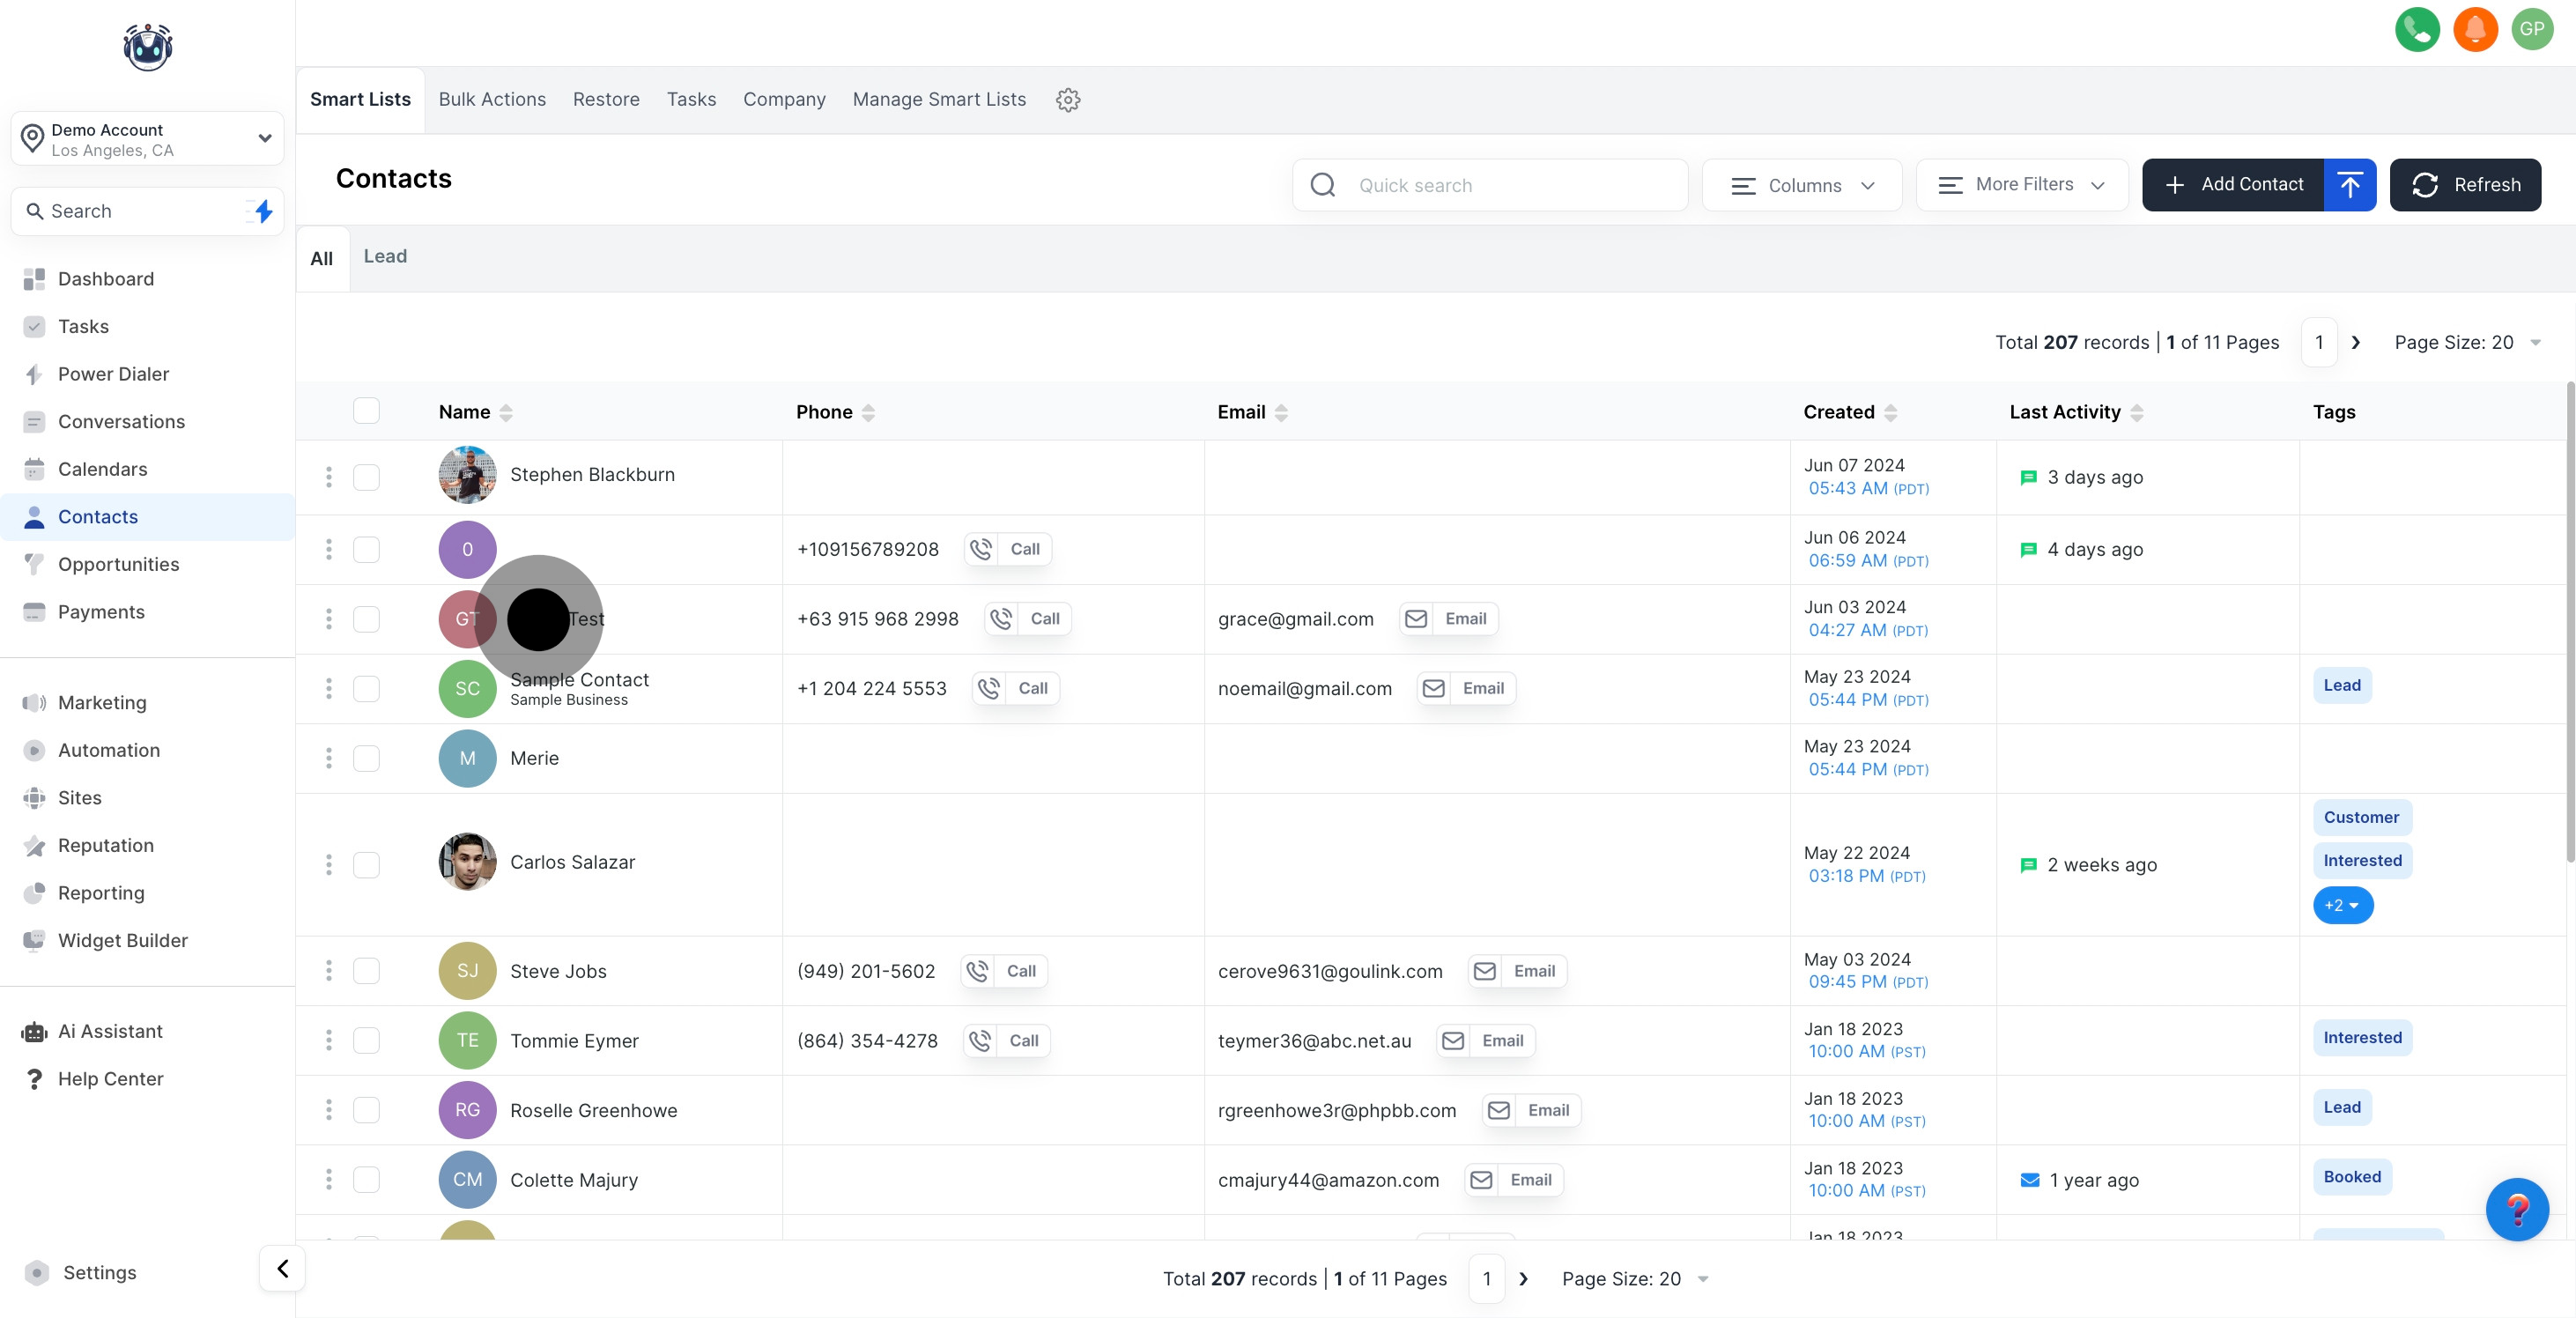Click the Refresh button
Screen dimensions: 2576x1318
pyautogui.click(x=2465, y=185)
